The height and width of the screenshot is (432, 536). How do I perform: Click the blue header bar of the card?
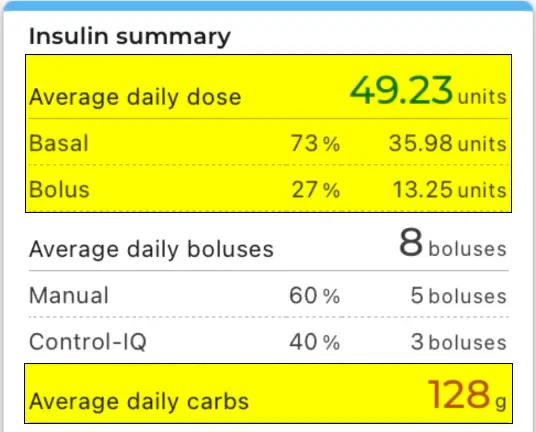(268, 6)
